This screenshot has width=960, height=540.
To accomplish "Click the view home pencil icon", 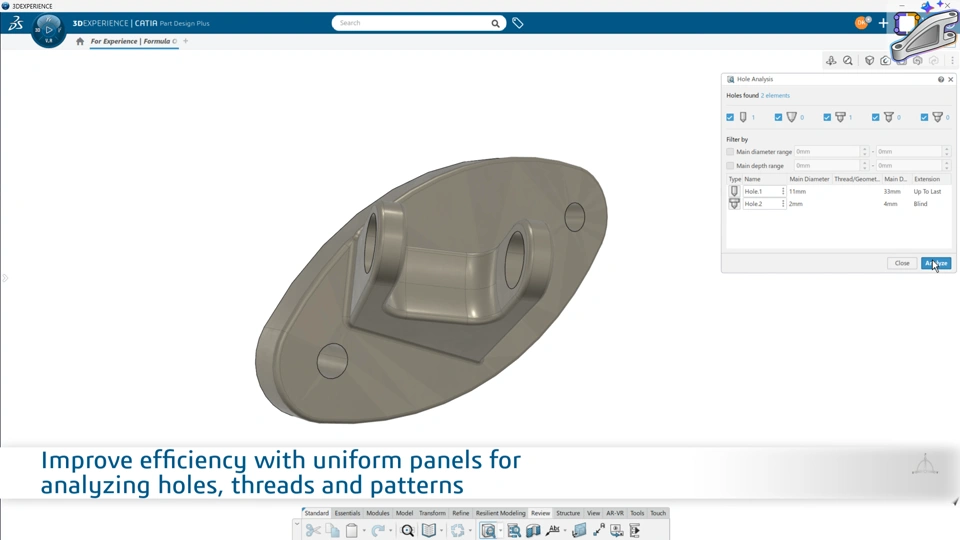I will (885, 61).
